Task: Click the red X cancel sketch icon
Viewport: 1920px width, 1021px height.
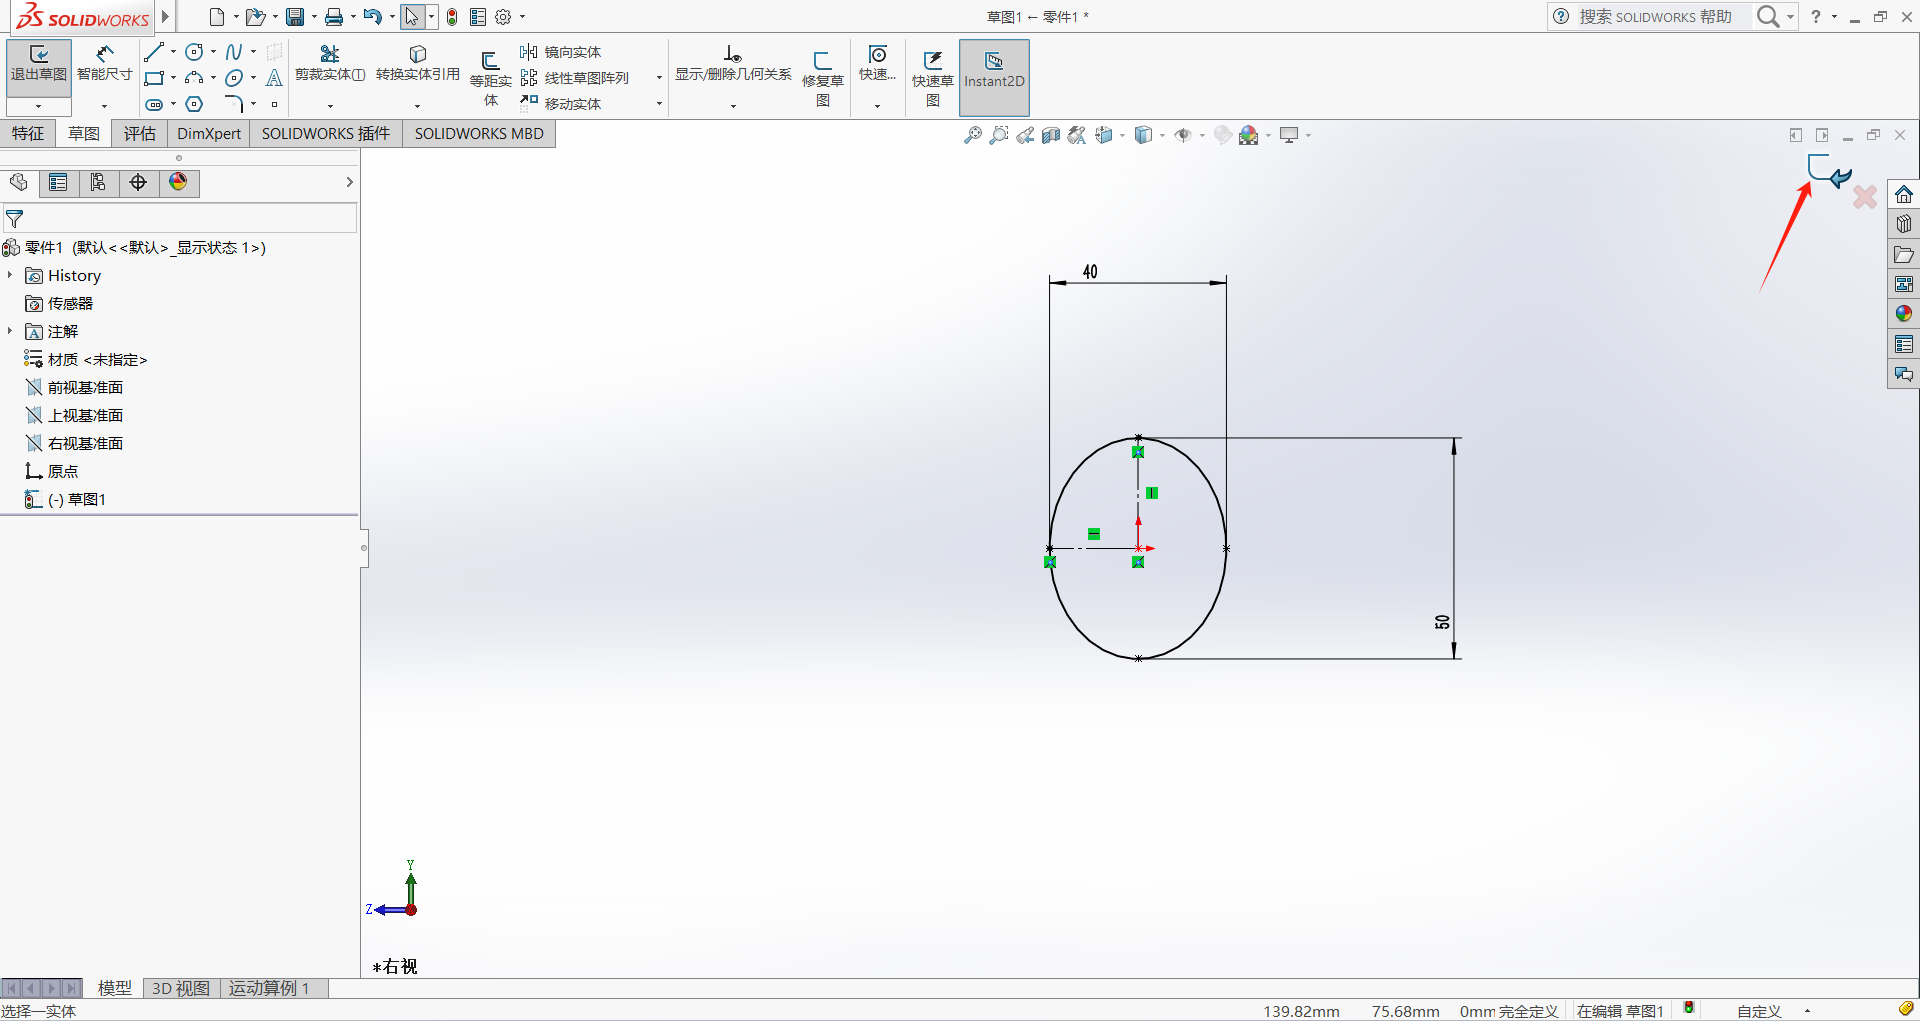Action: tap(1865, 197)
